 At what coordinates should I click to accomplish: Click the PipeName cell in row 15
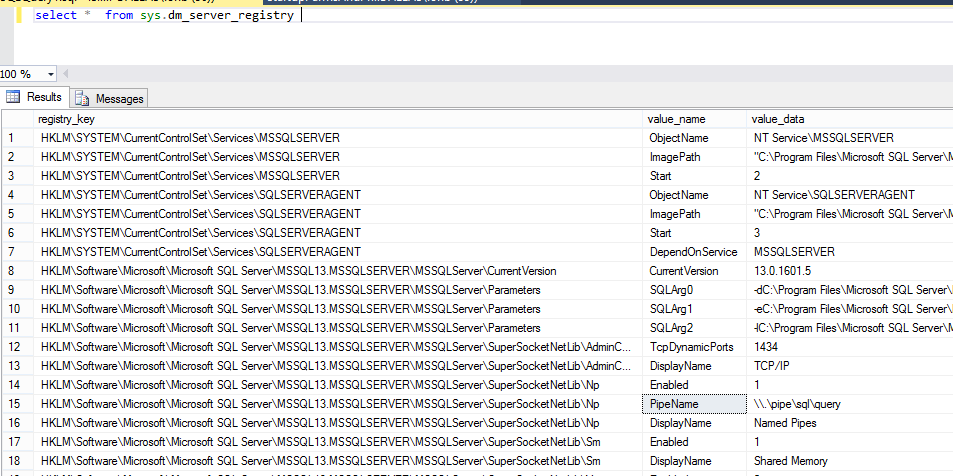[x=695, y=404]
